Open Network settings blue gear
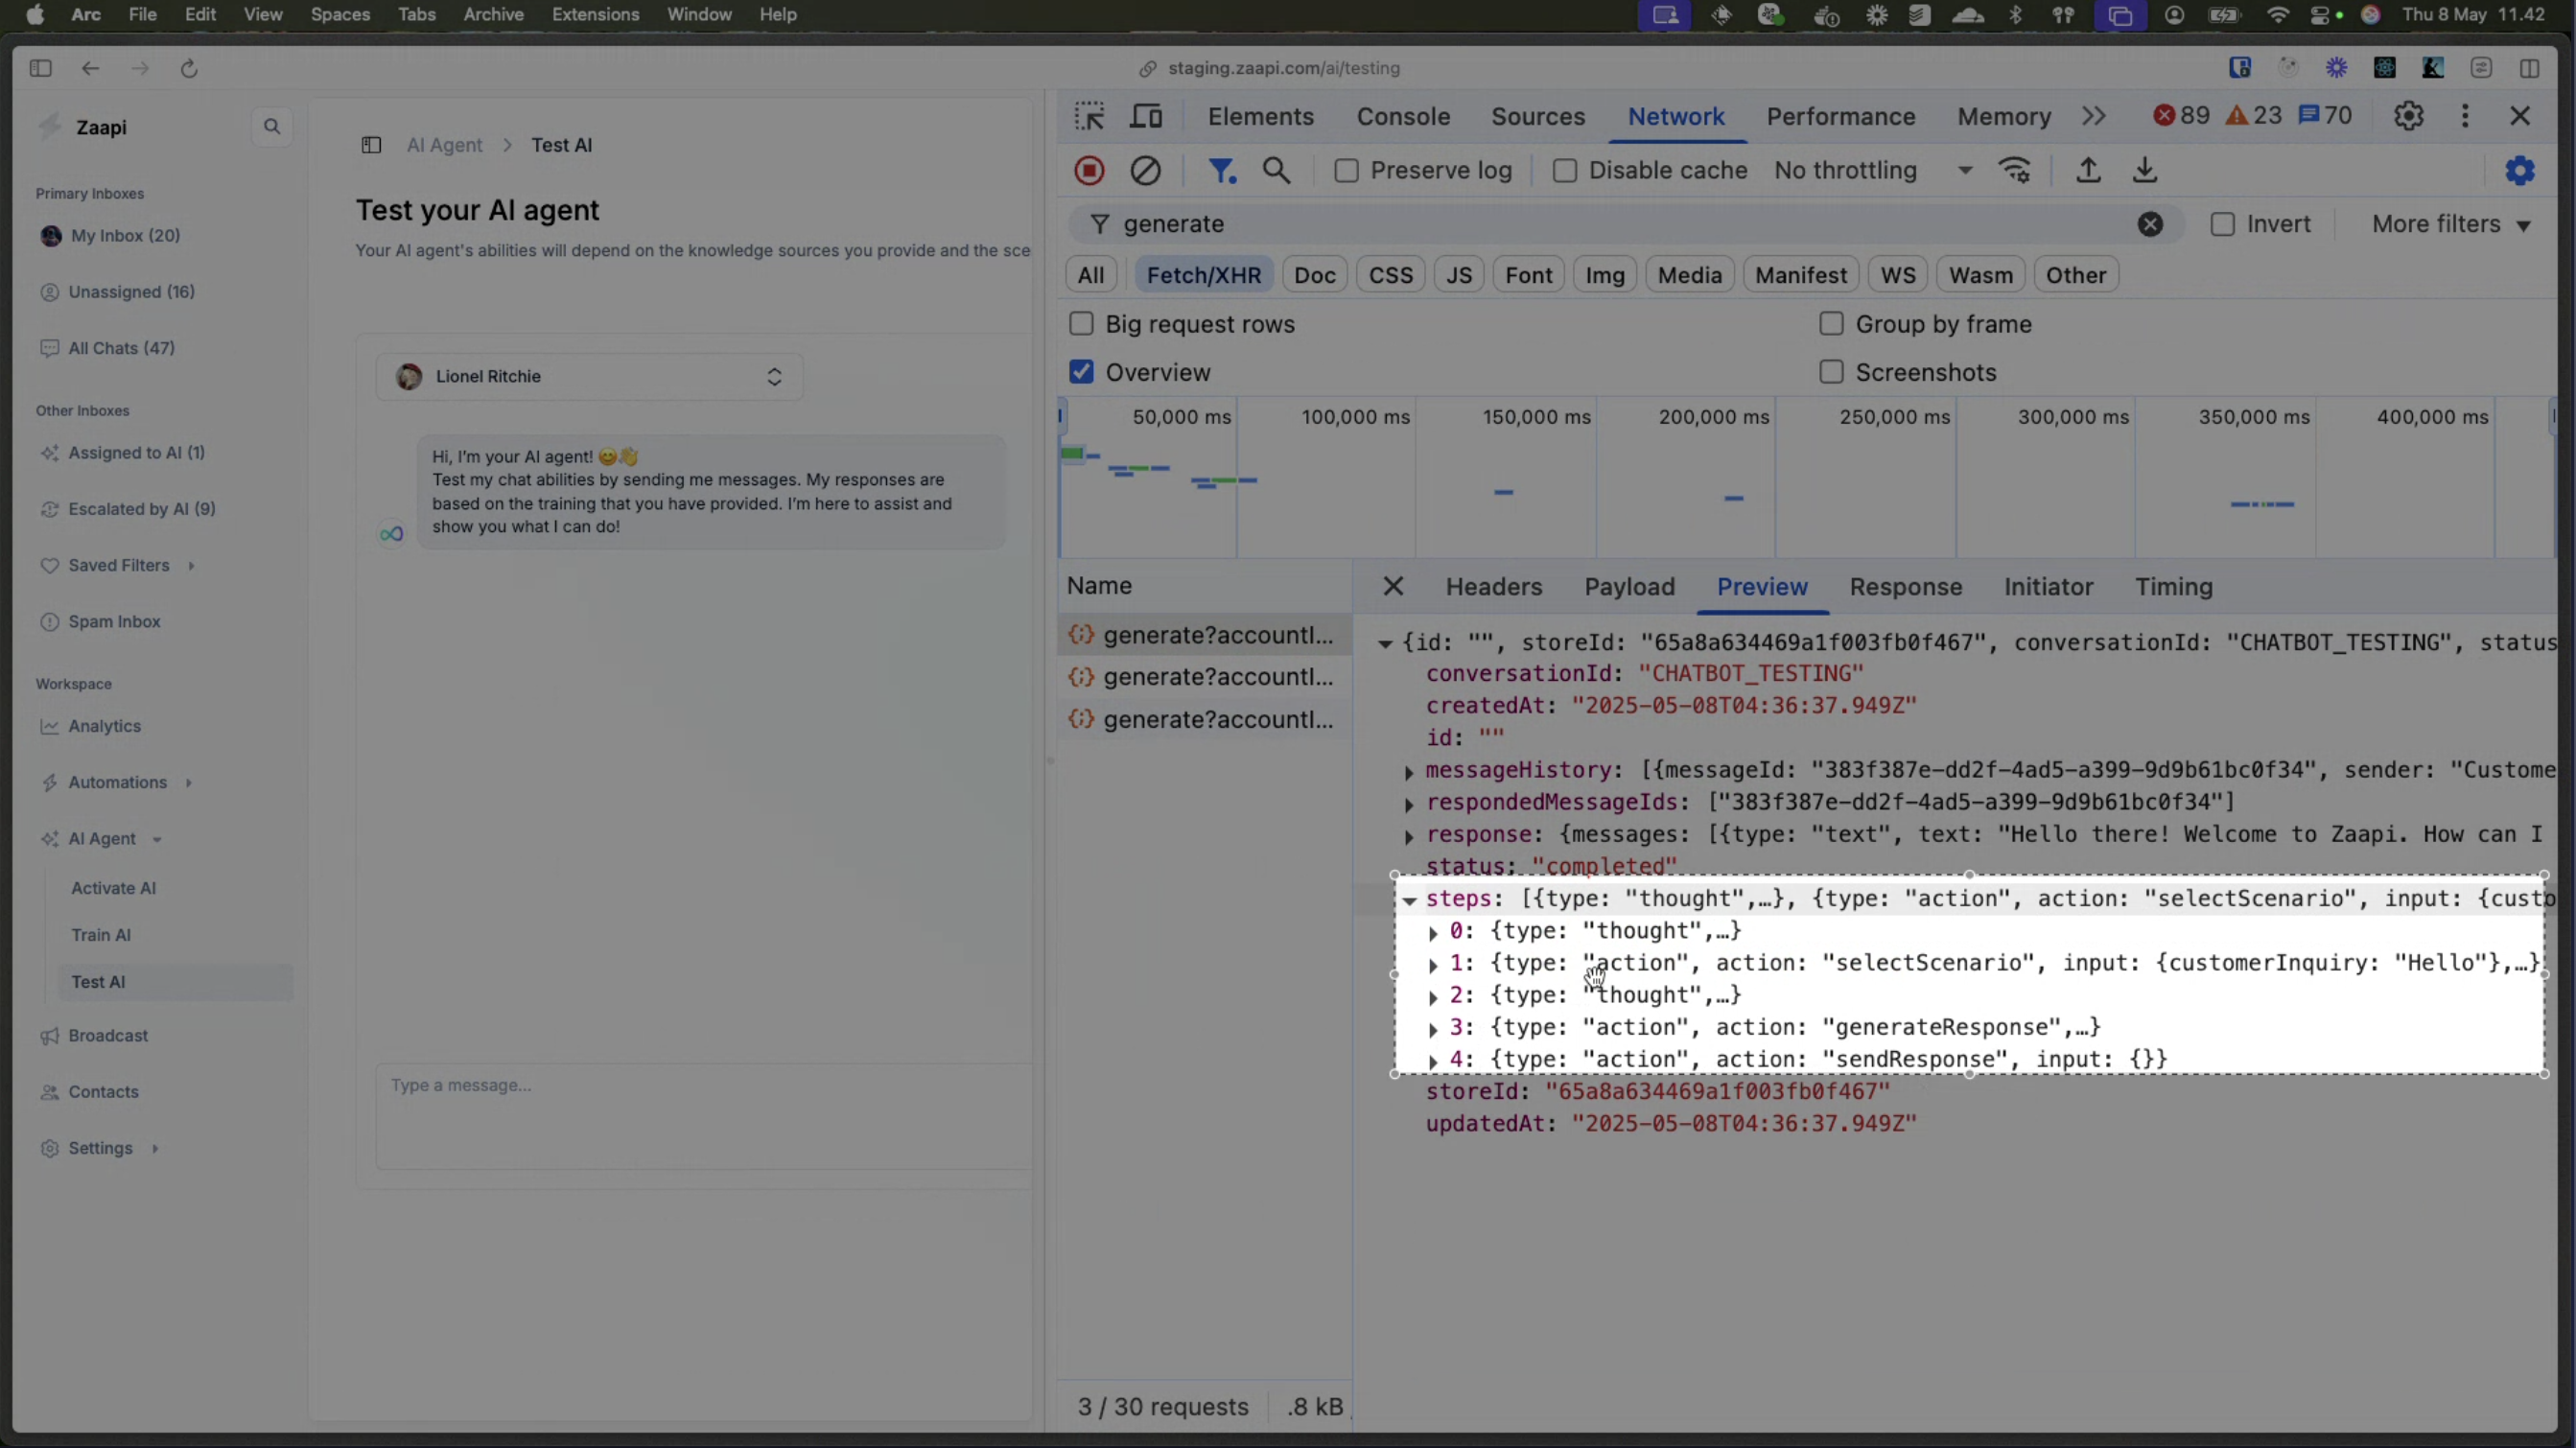This screenshot has width=2576, height=1448. pyautogui.click(x=2519, y=170)
